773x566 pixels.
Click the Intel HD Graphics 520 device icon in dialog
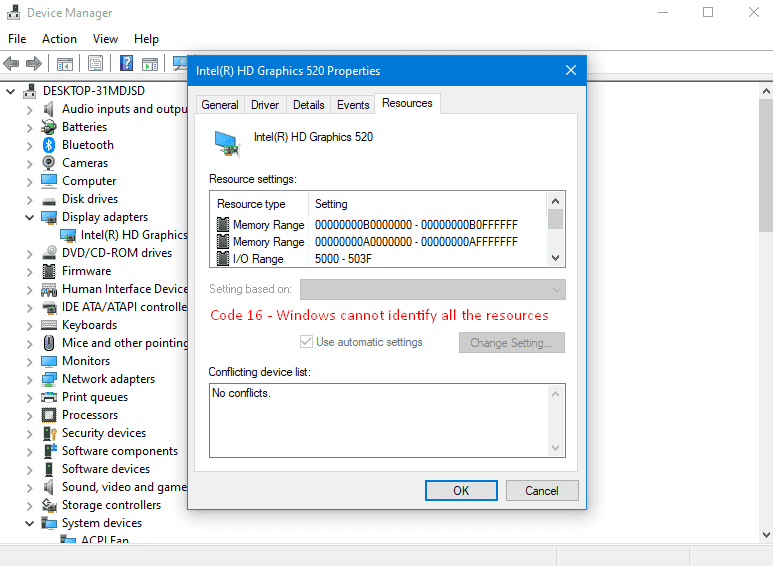(x=227, y=143)
